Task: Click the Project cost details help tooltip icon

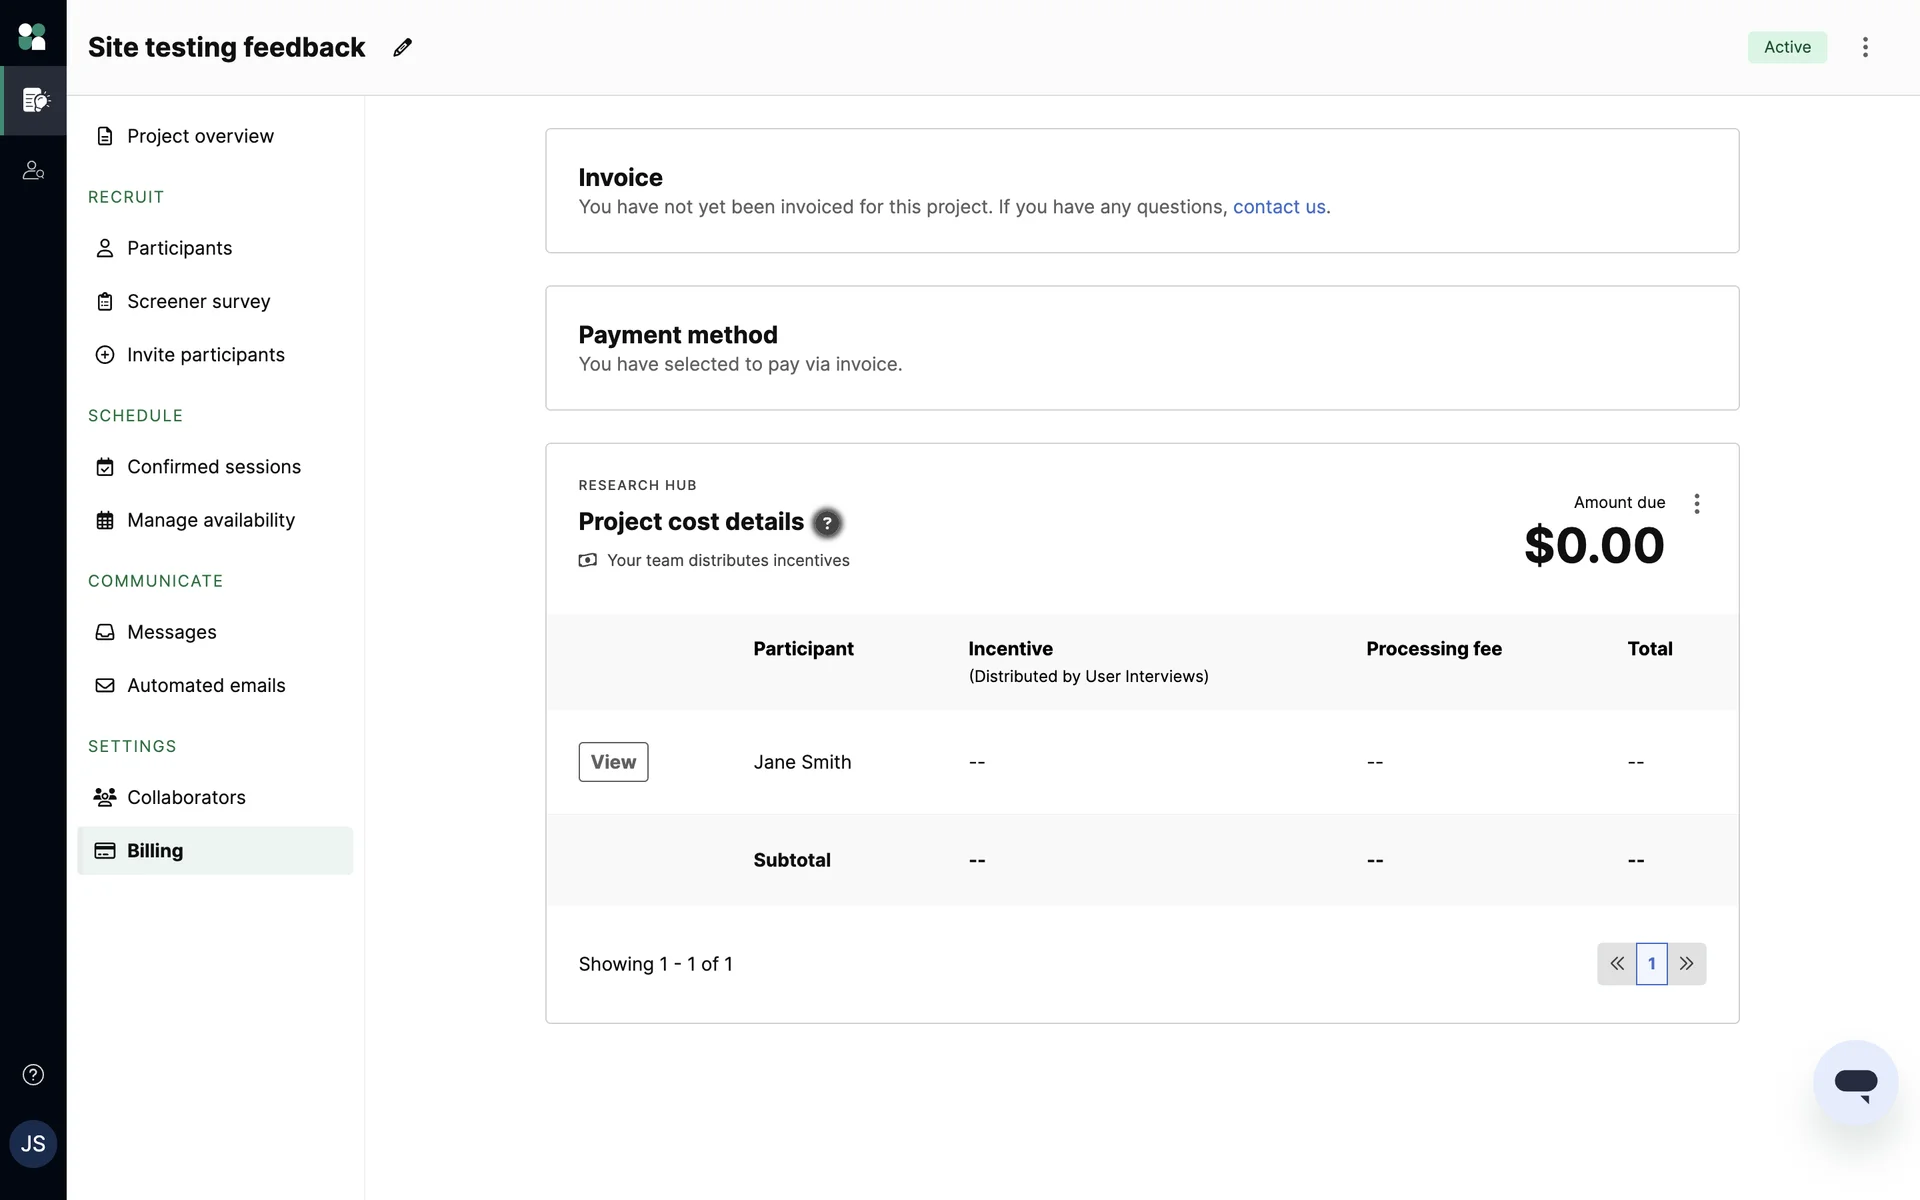Action: coord(827,523)
